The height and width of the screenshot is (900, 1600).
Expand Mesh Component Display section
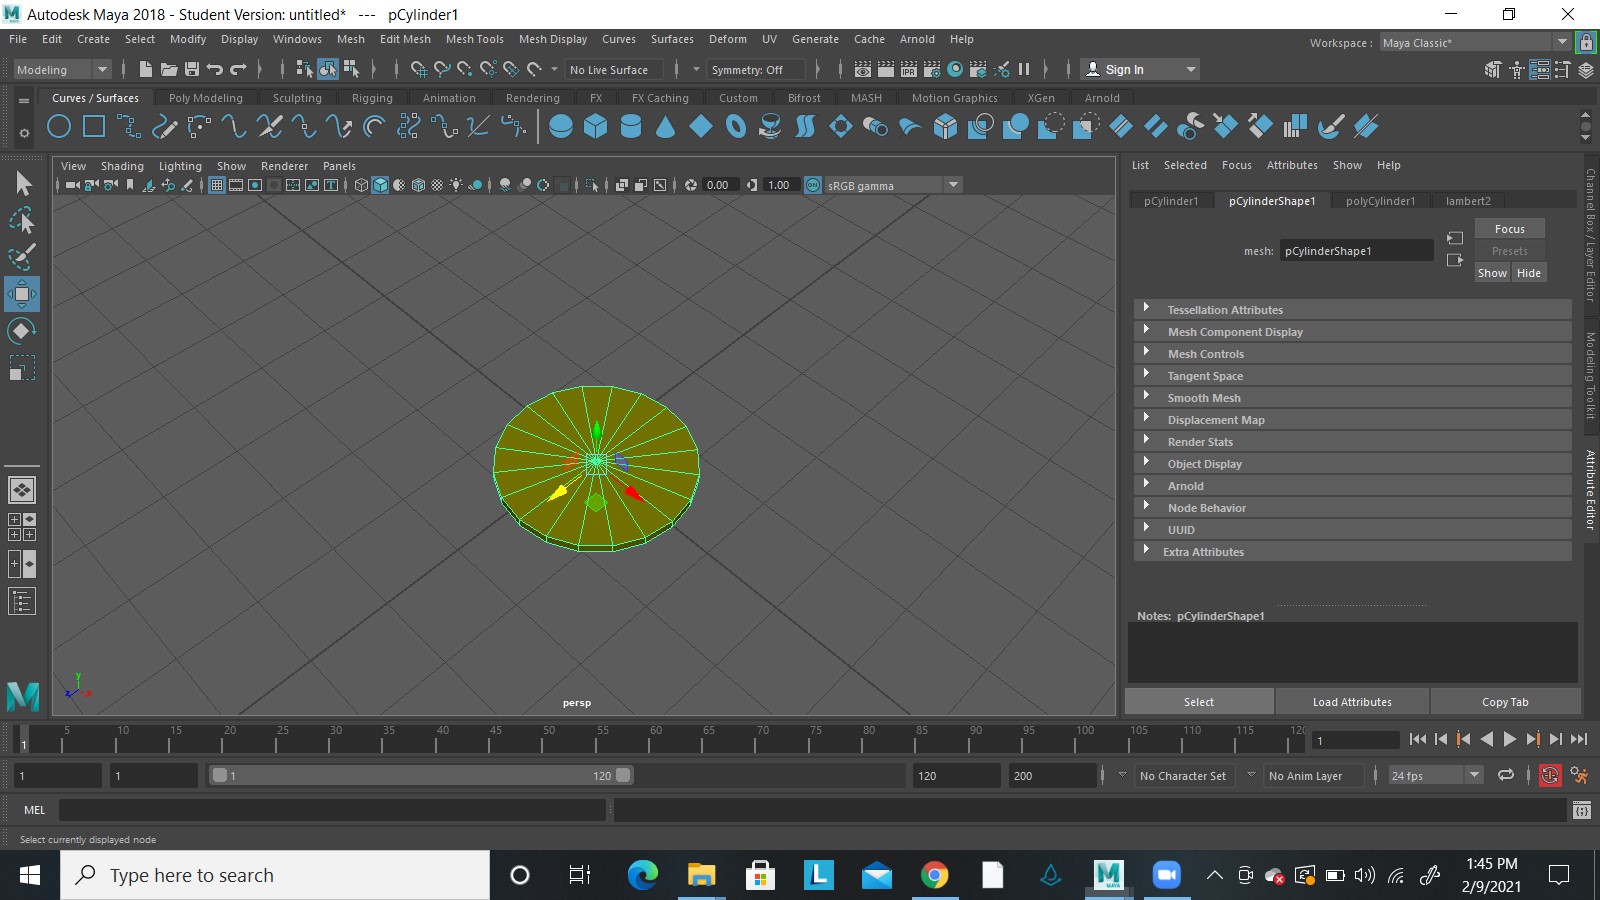[x=1352, y=332]
